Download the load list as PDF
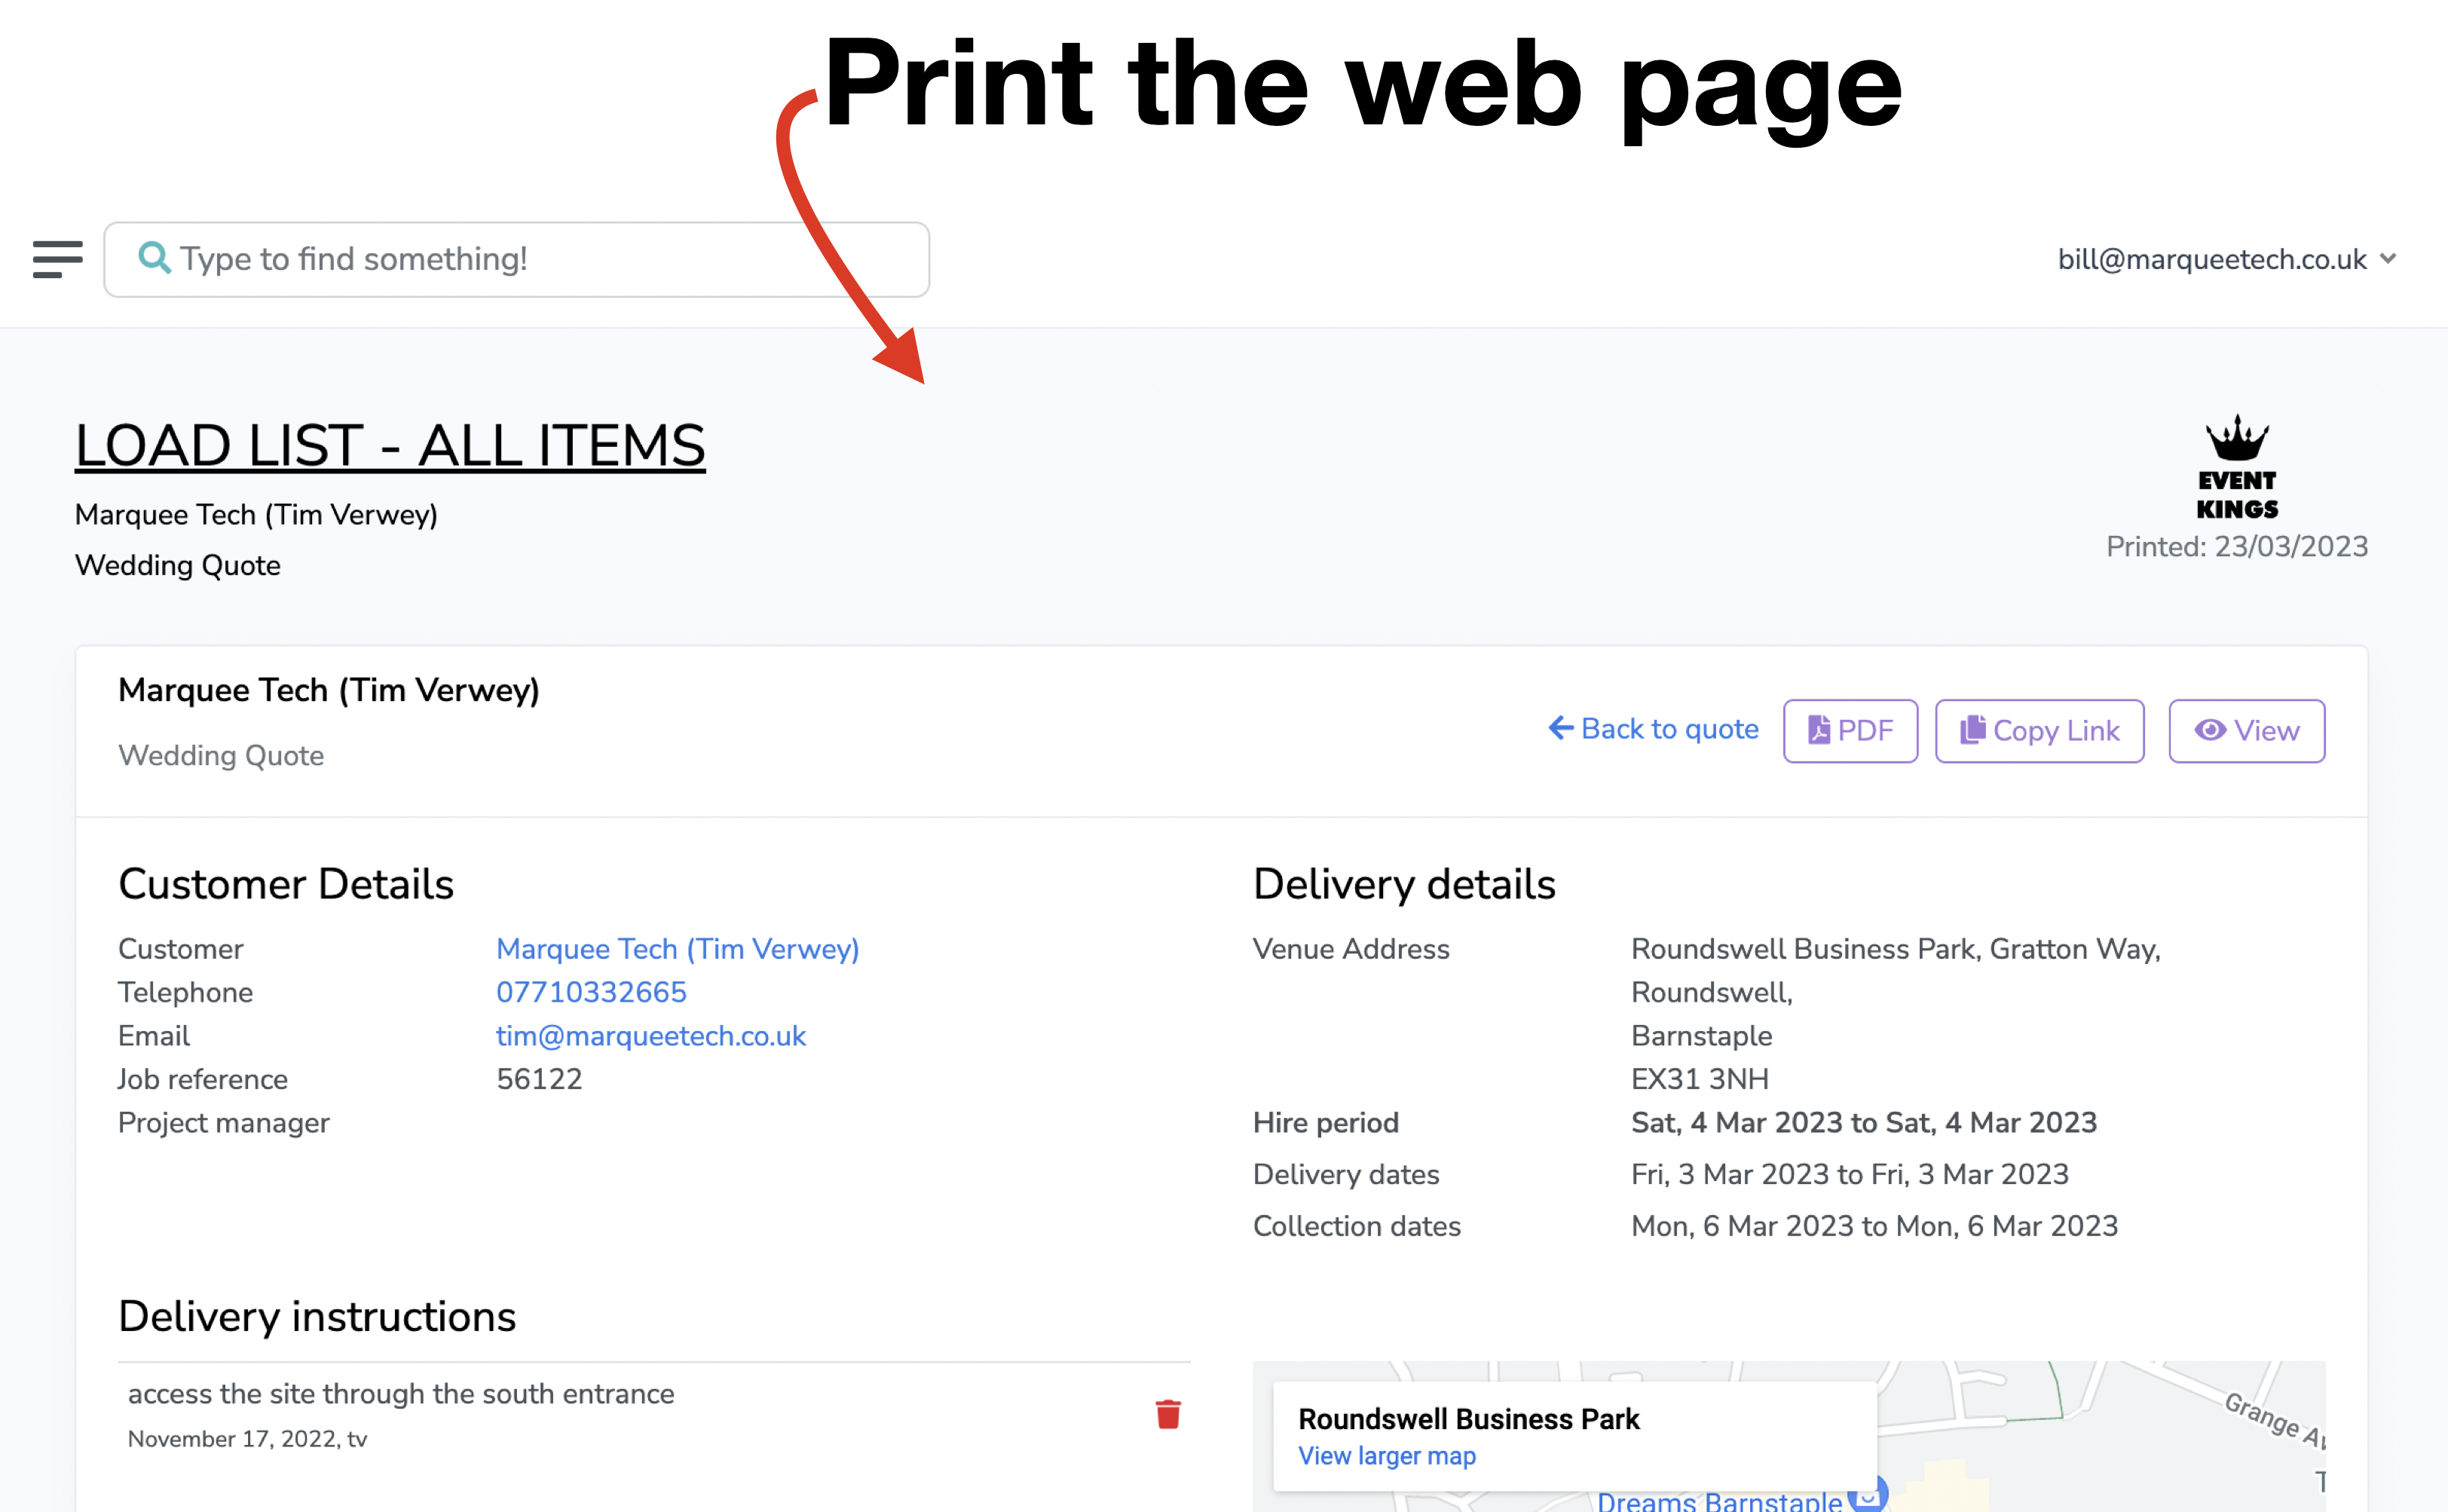Screen dimensions: 2448x1512 (1850, 730)
